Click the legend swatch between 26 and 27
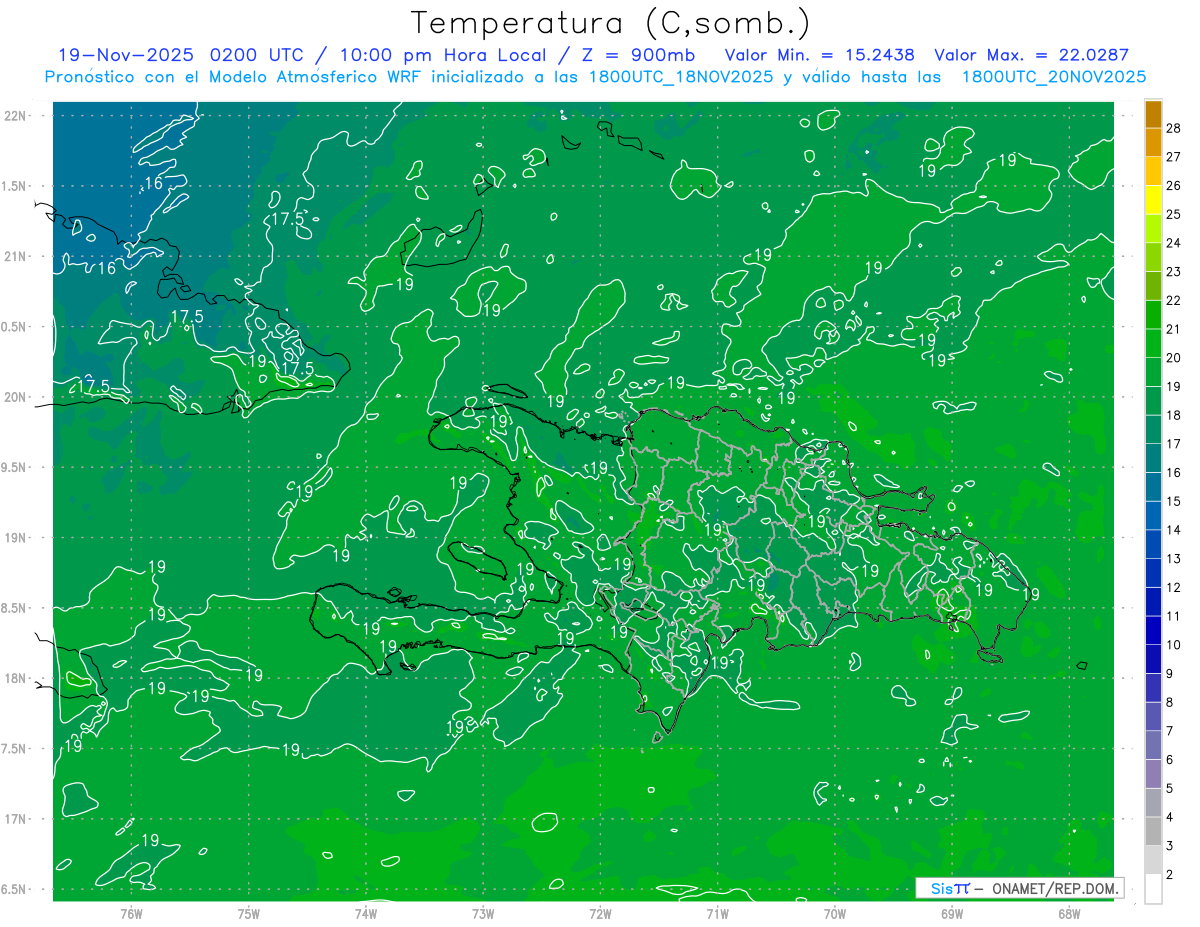This screenshot has width=1200, height=927. (x=1153, y=171)
